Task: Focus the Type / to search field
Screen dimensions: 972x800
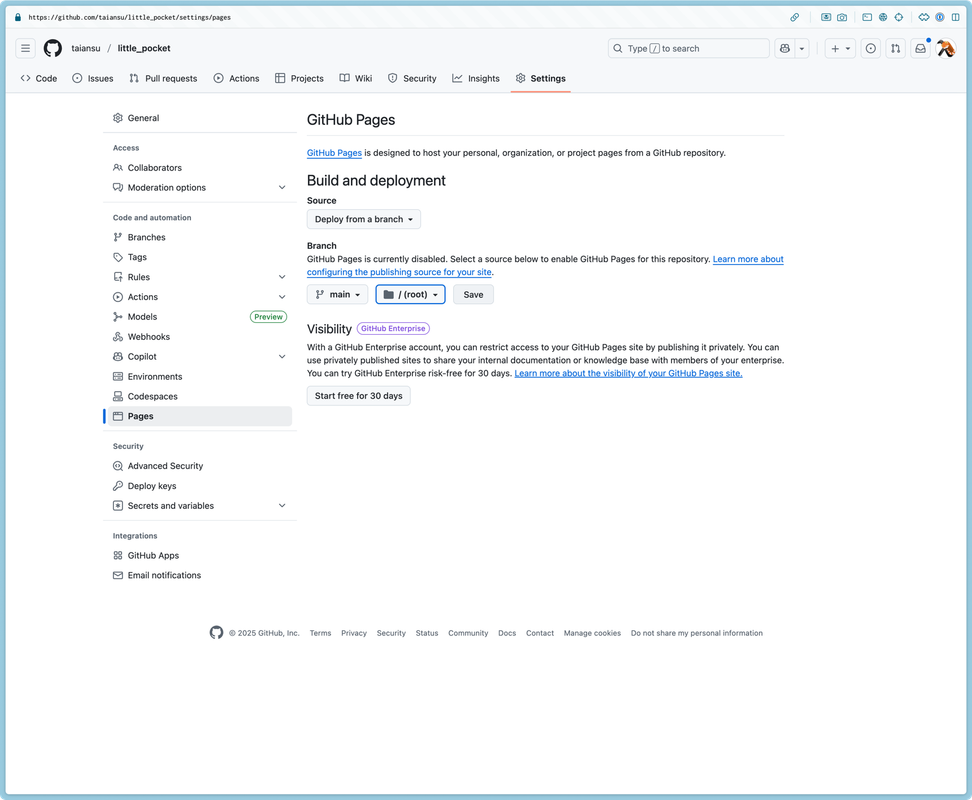Action: 689,48
